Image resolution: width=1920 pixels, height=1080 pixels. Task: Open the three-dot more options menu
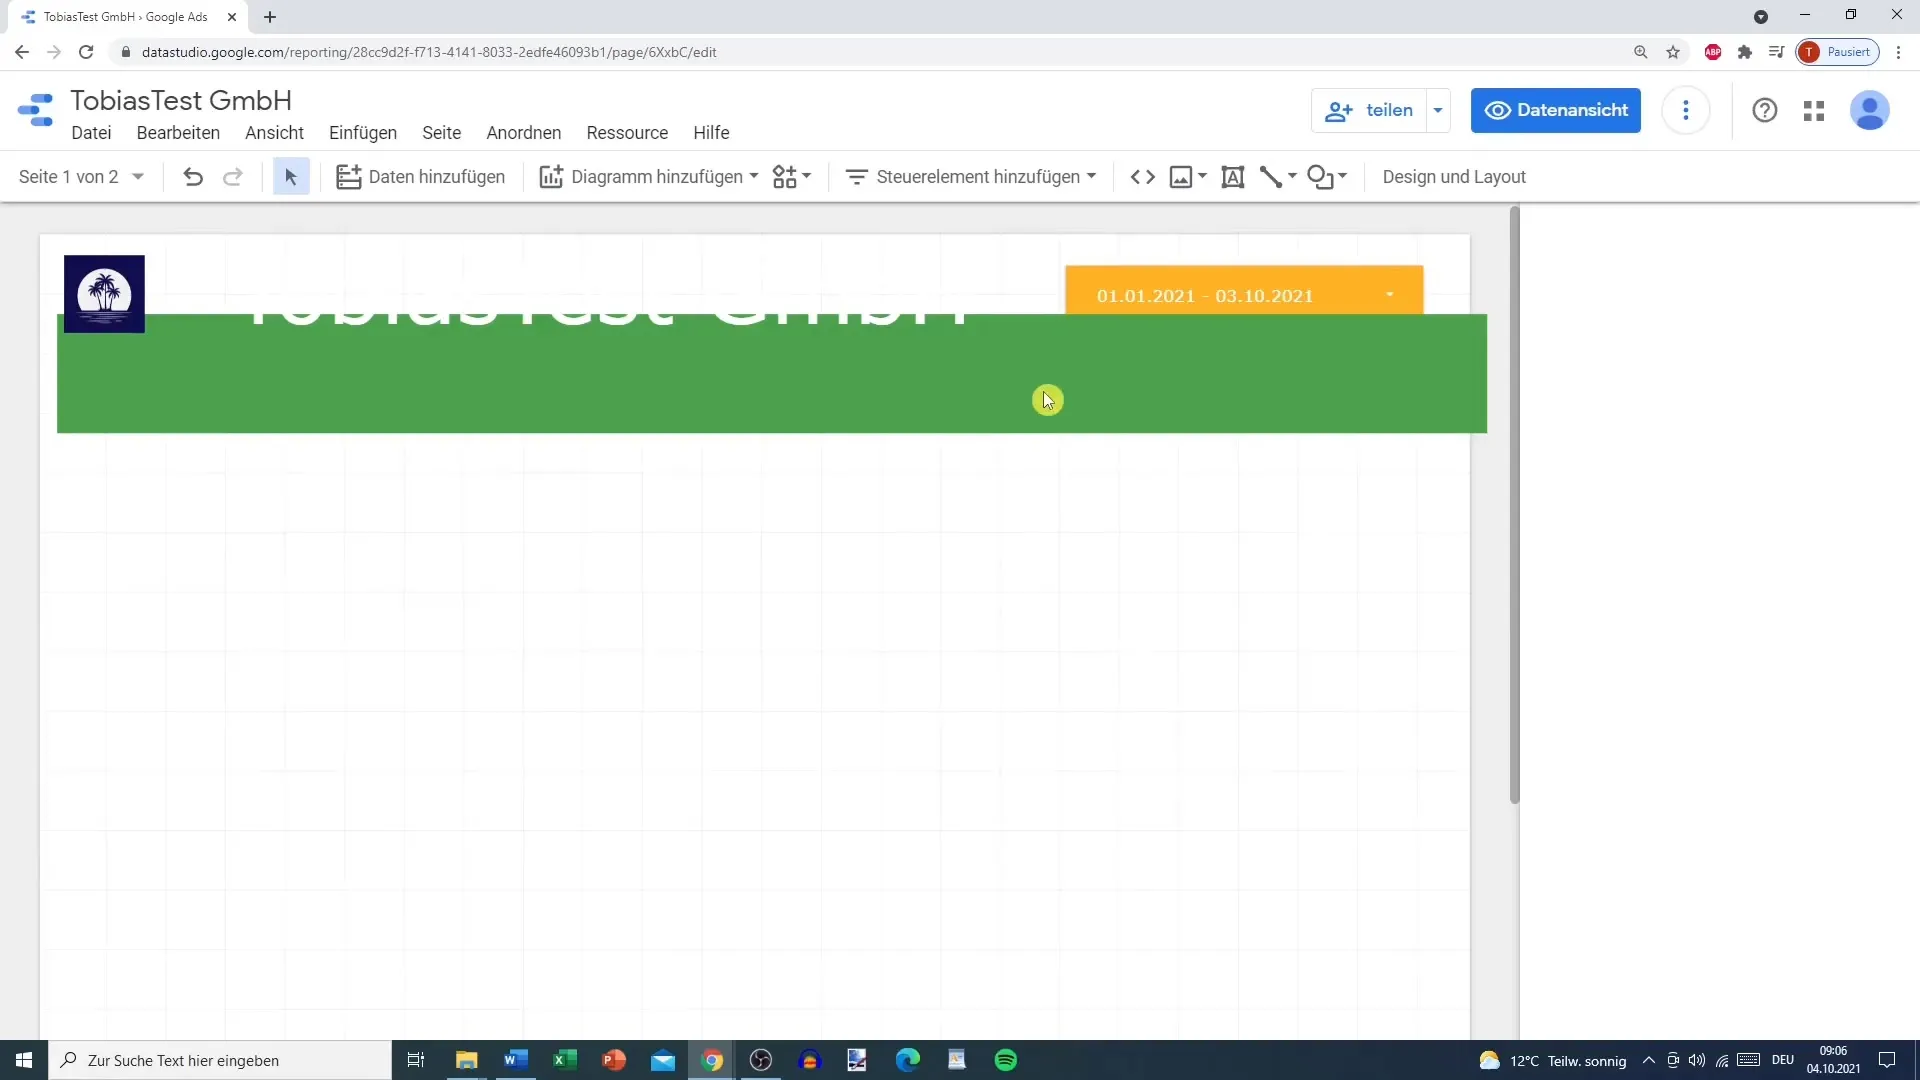coord(1686,111)
